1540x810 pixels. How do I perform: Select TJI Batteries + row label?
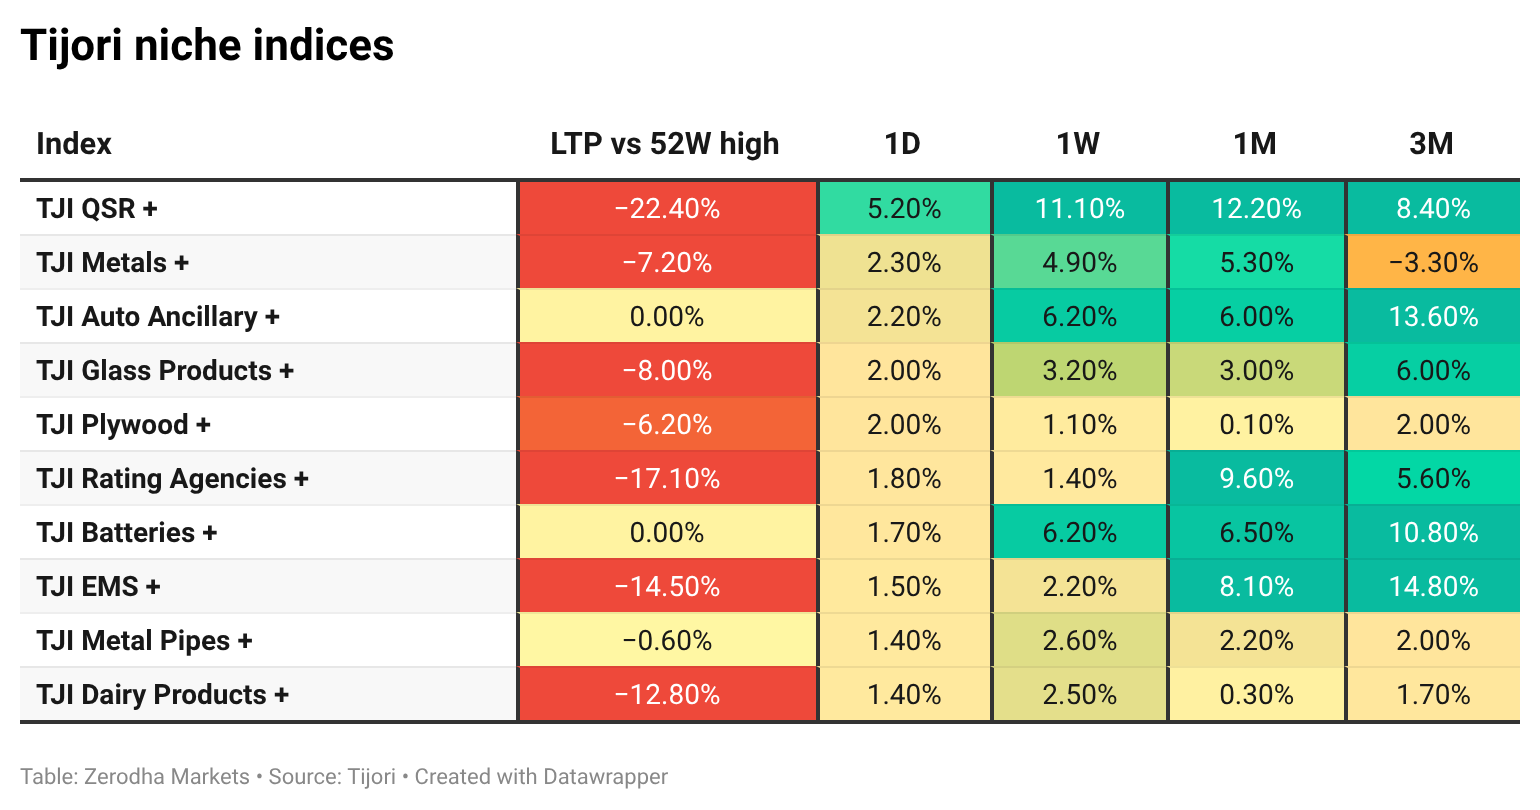point(126,533)
